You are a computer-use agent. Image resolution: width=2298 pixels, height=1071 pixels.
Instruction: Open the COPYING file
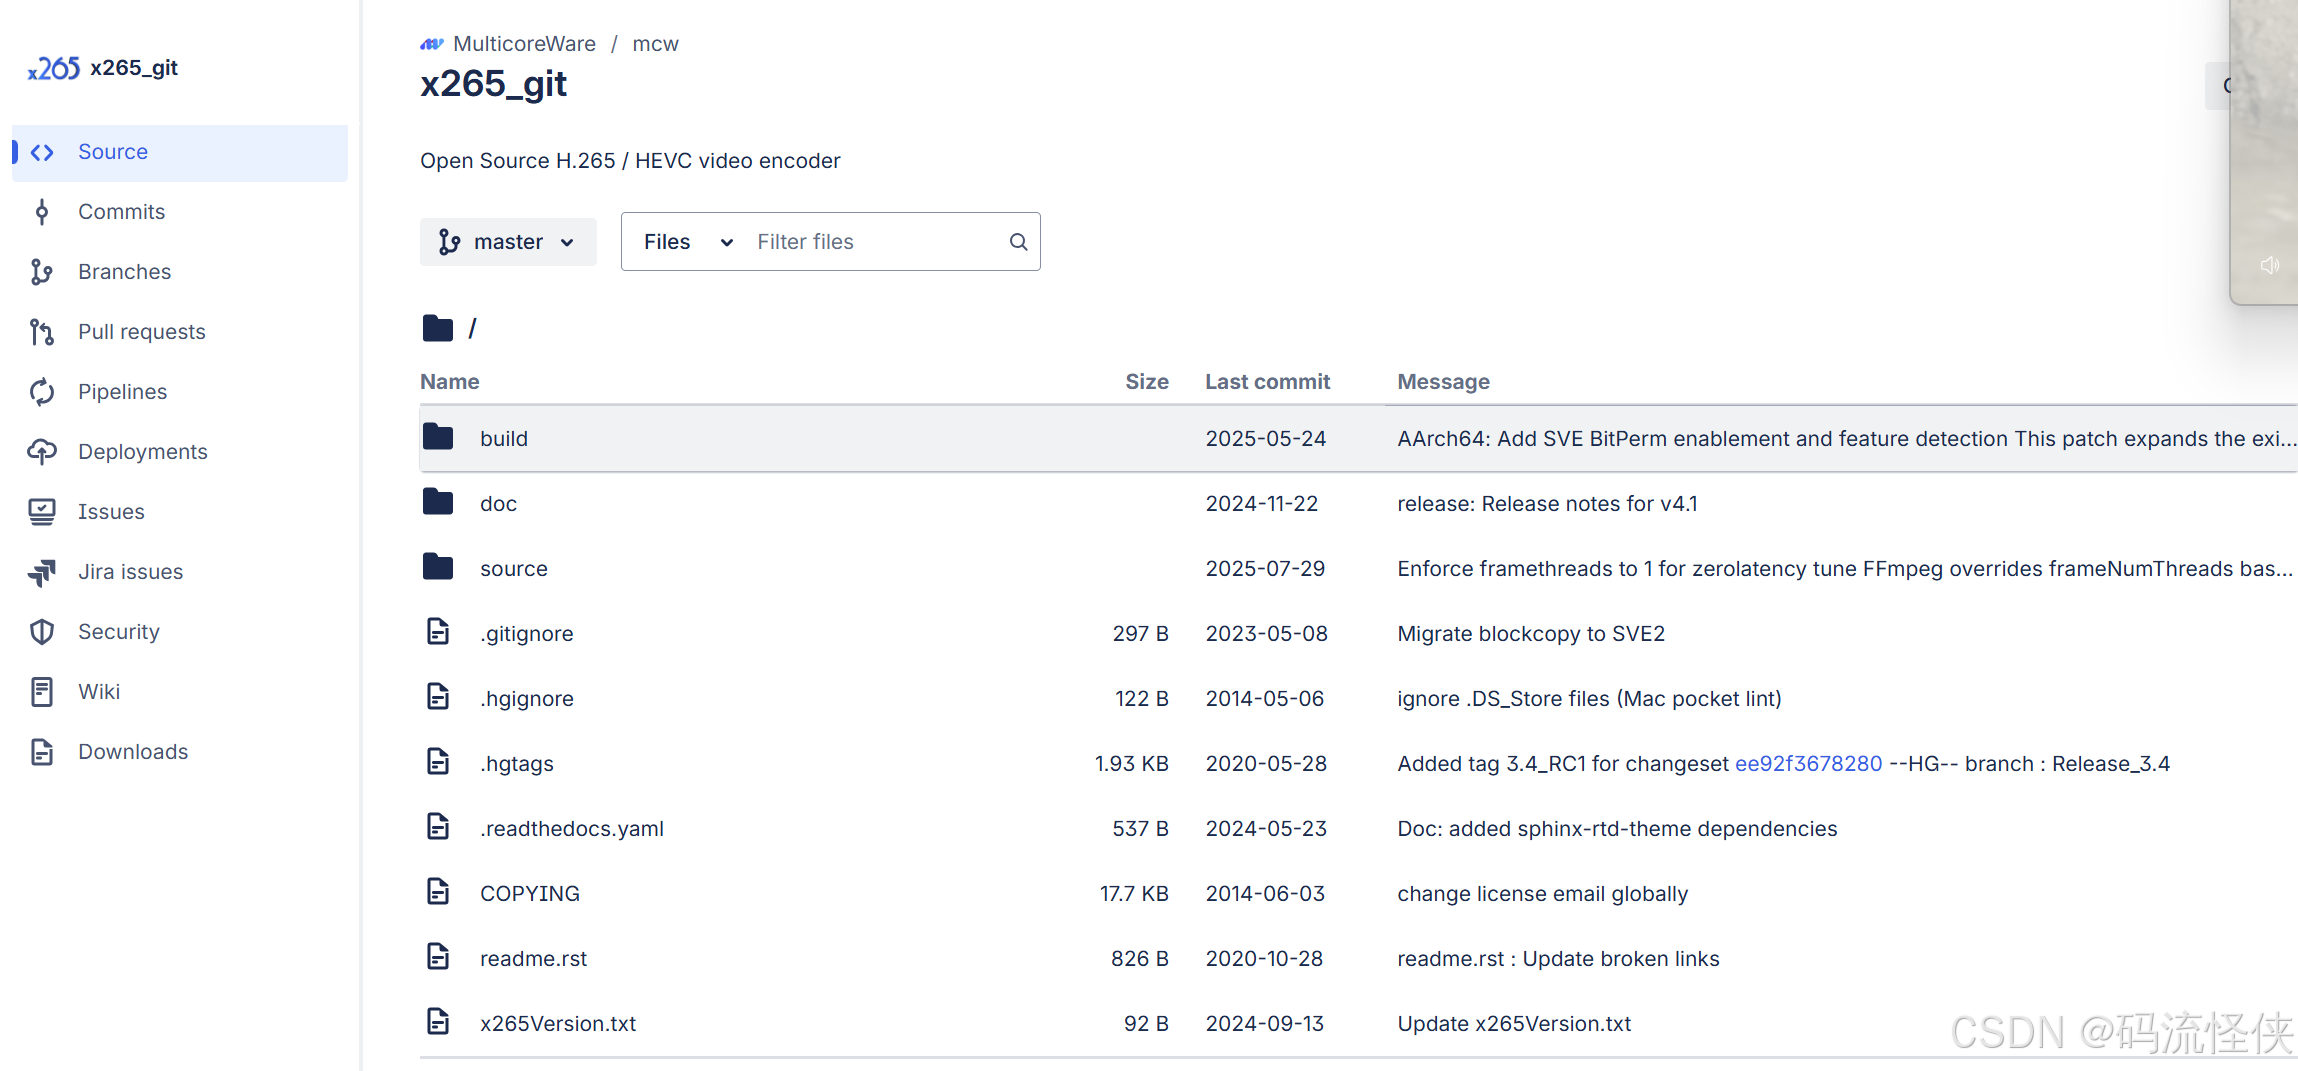[530, 894]
